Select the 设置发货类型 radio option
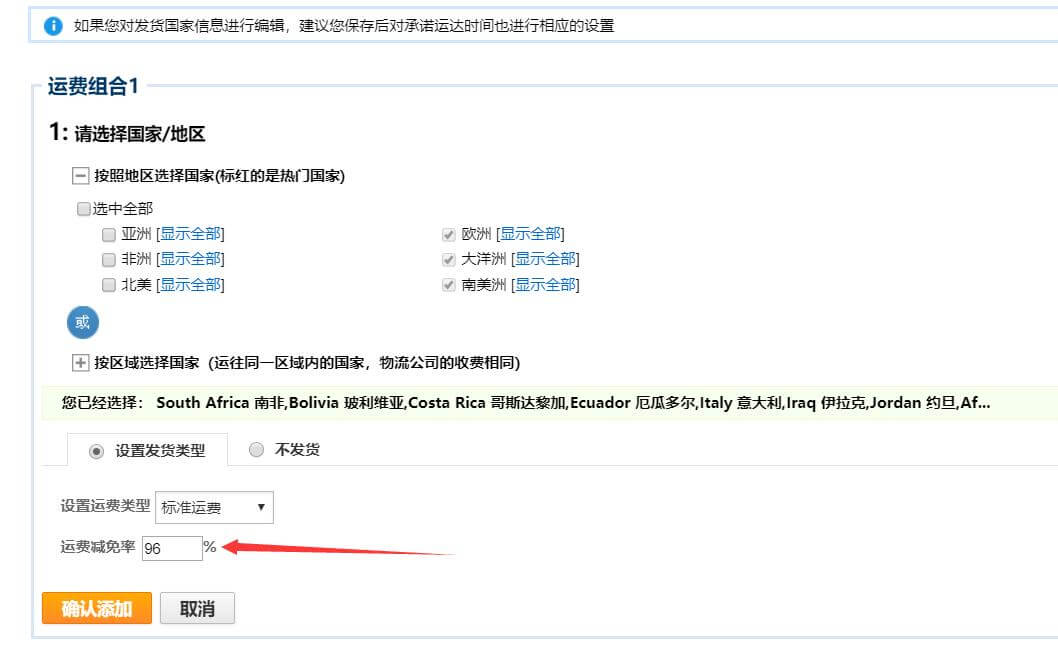Image resolution: width=1058 pixels, height=663 pixels. click(96, 451)
